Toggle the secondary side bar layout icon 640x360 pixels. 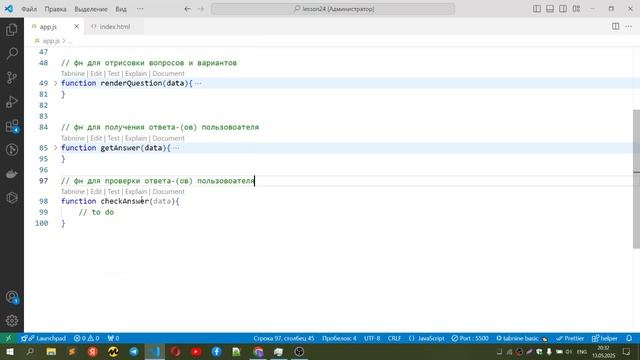563,9
